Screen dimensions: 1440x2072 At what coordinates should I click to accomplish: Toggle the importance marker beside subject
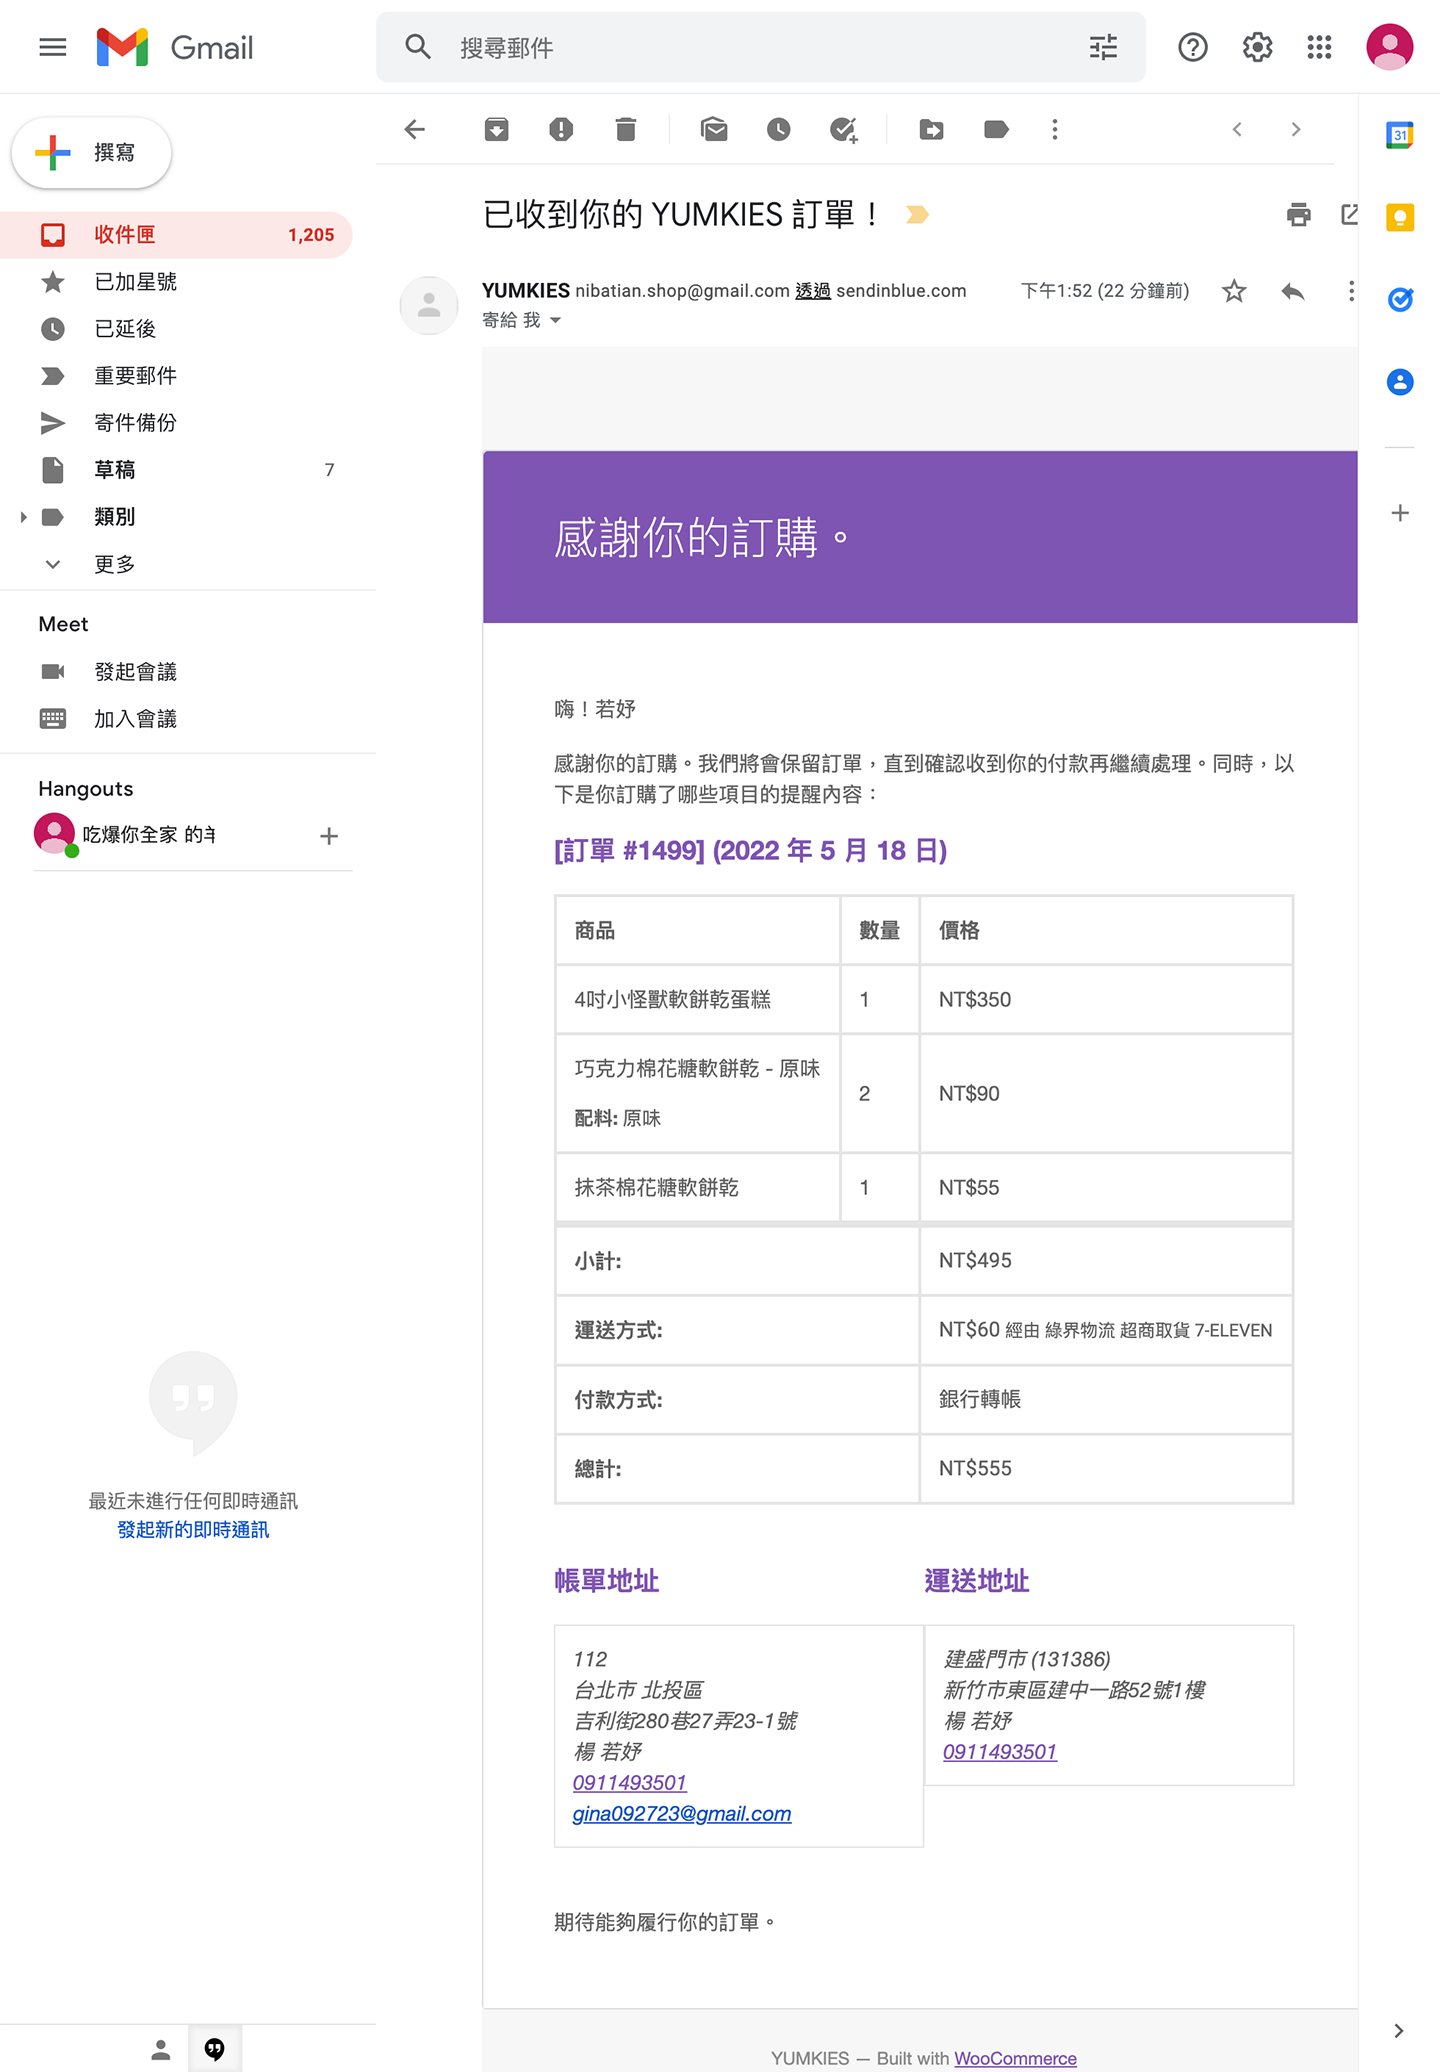click(x=917, y=214)
